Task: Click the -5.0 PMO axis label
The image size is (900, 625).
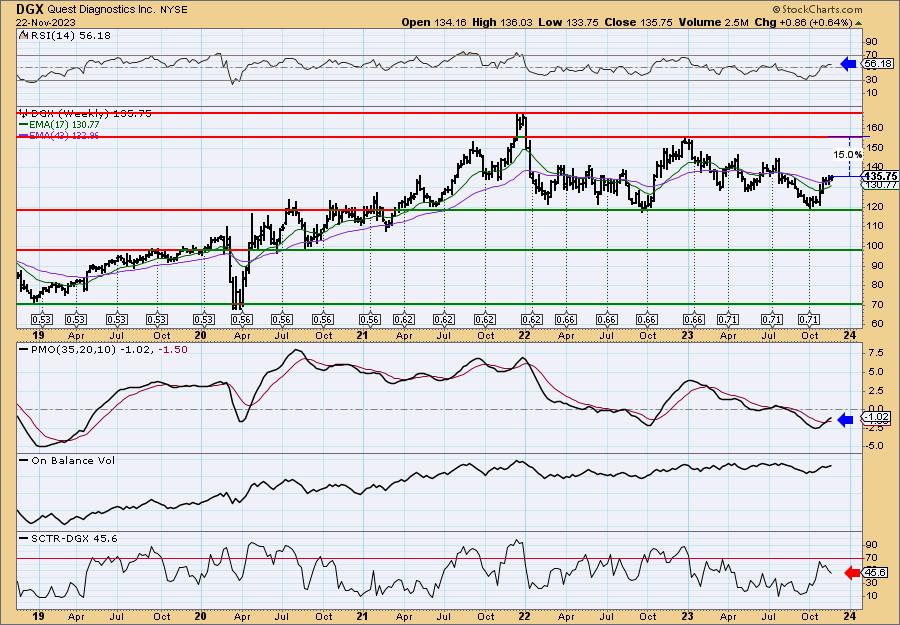Action: [873, 445]
